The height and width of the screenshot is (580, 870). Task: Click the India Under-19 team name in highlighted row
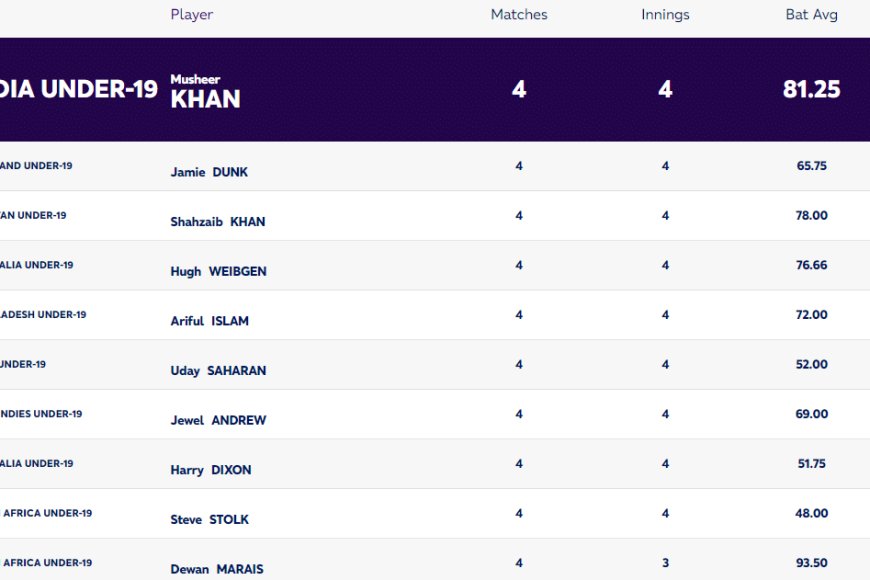79,89
